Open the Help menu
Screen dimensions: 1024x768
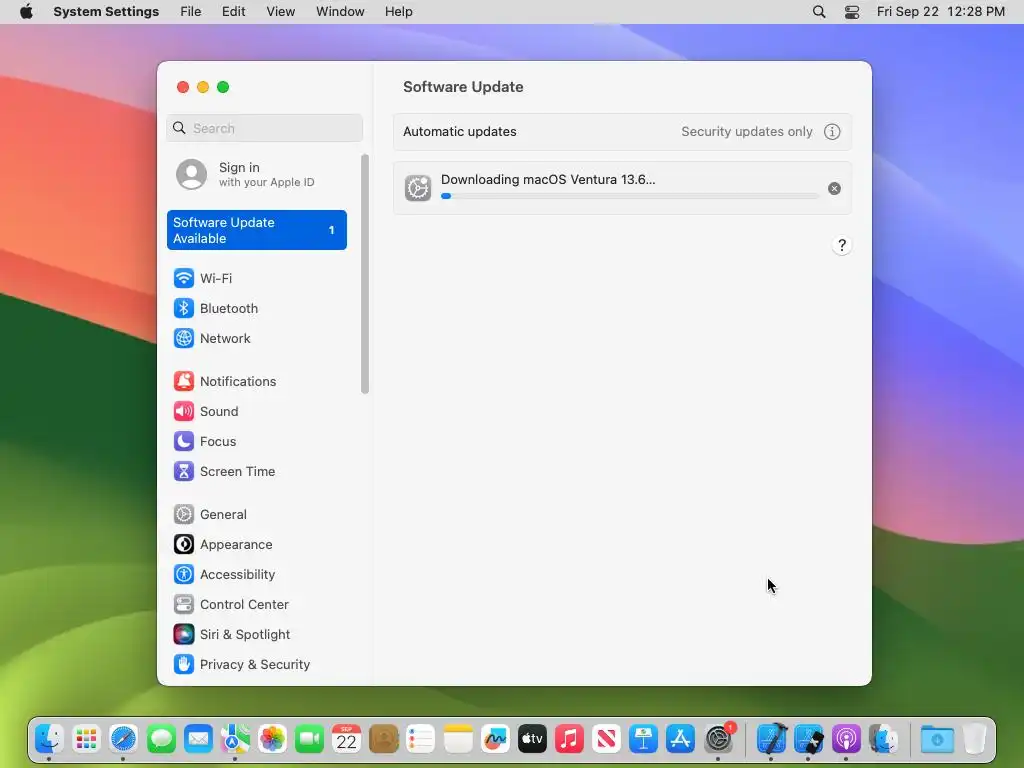point(398,12)
